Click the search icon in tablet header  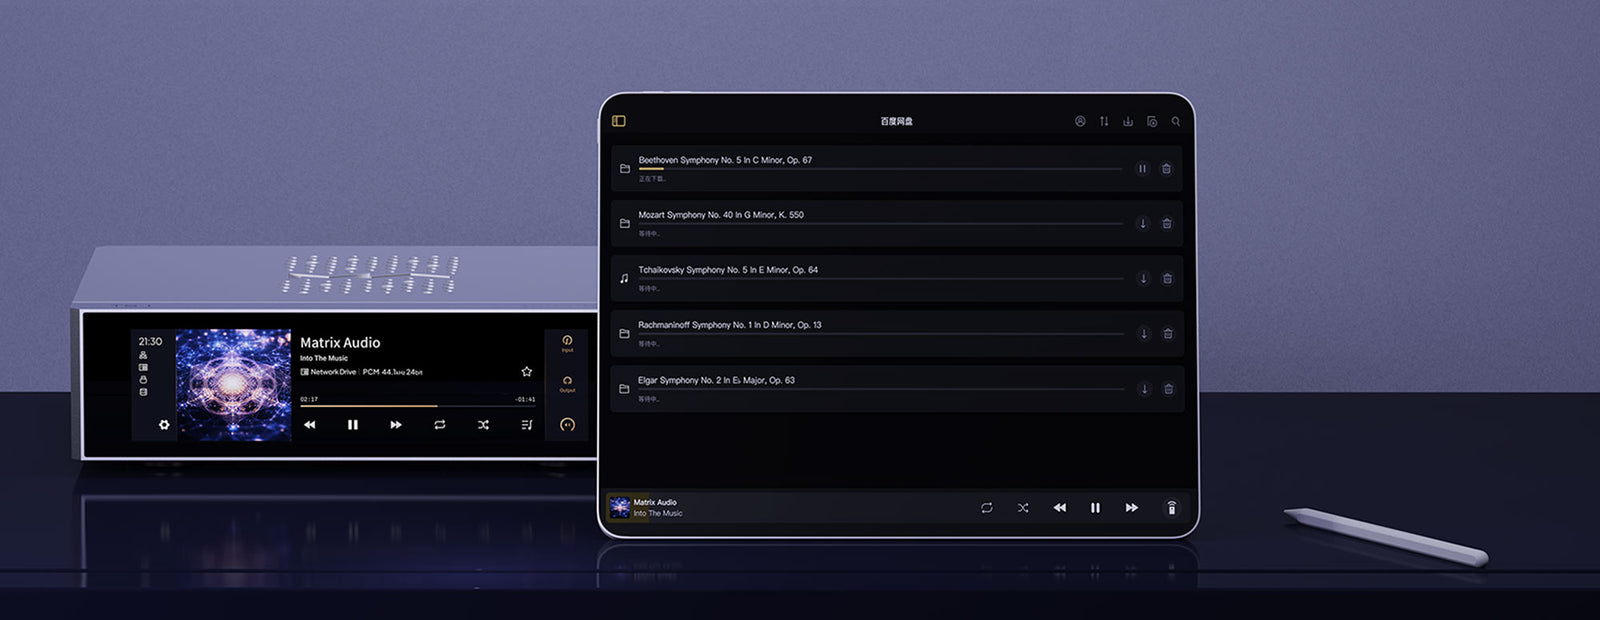click(x=1176, y=121)
